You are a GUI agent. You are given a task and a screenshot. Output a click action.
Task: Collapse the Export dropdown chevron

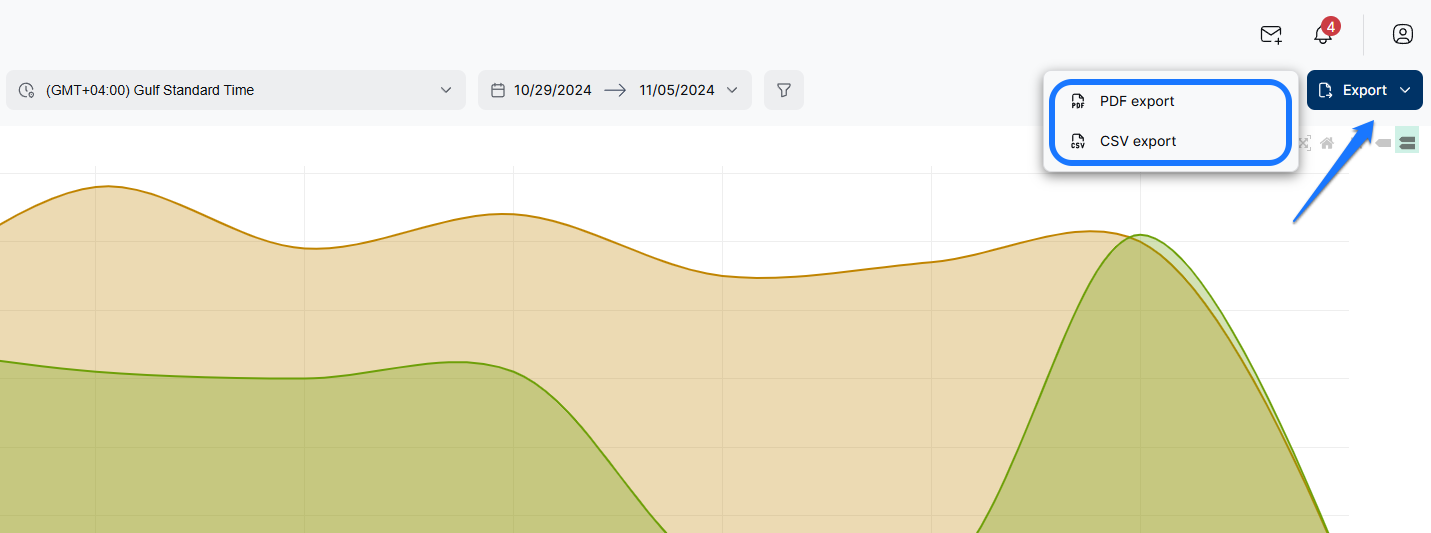pos(1405,90)
